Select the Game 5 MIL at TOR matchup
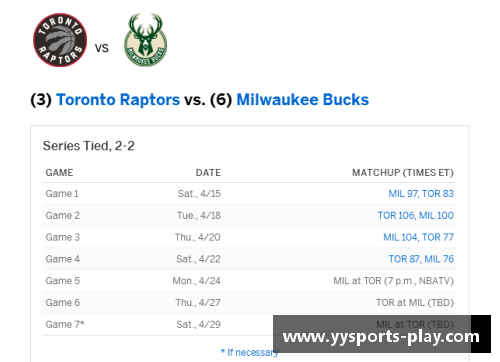Viewport: 500px width, 362px height. (x=394, y=281)
